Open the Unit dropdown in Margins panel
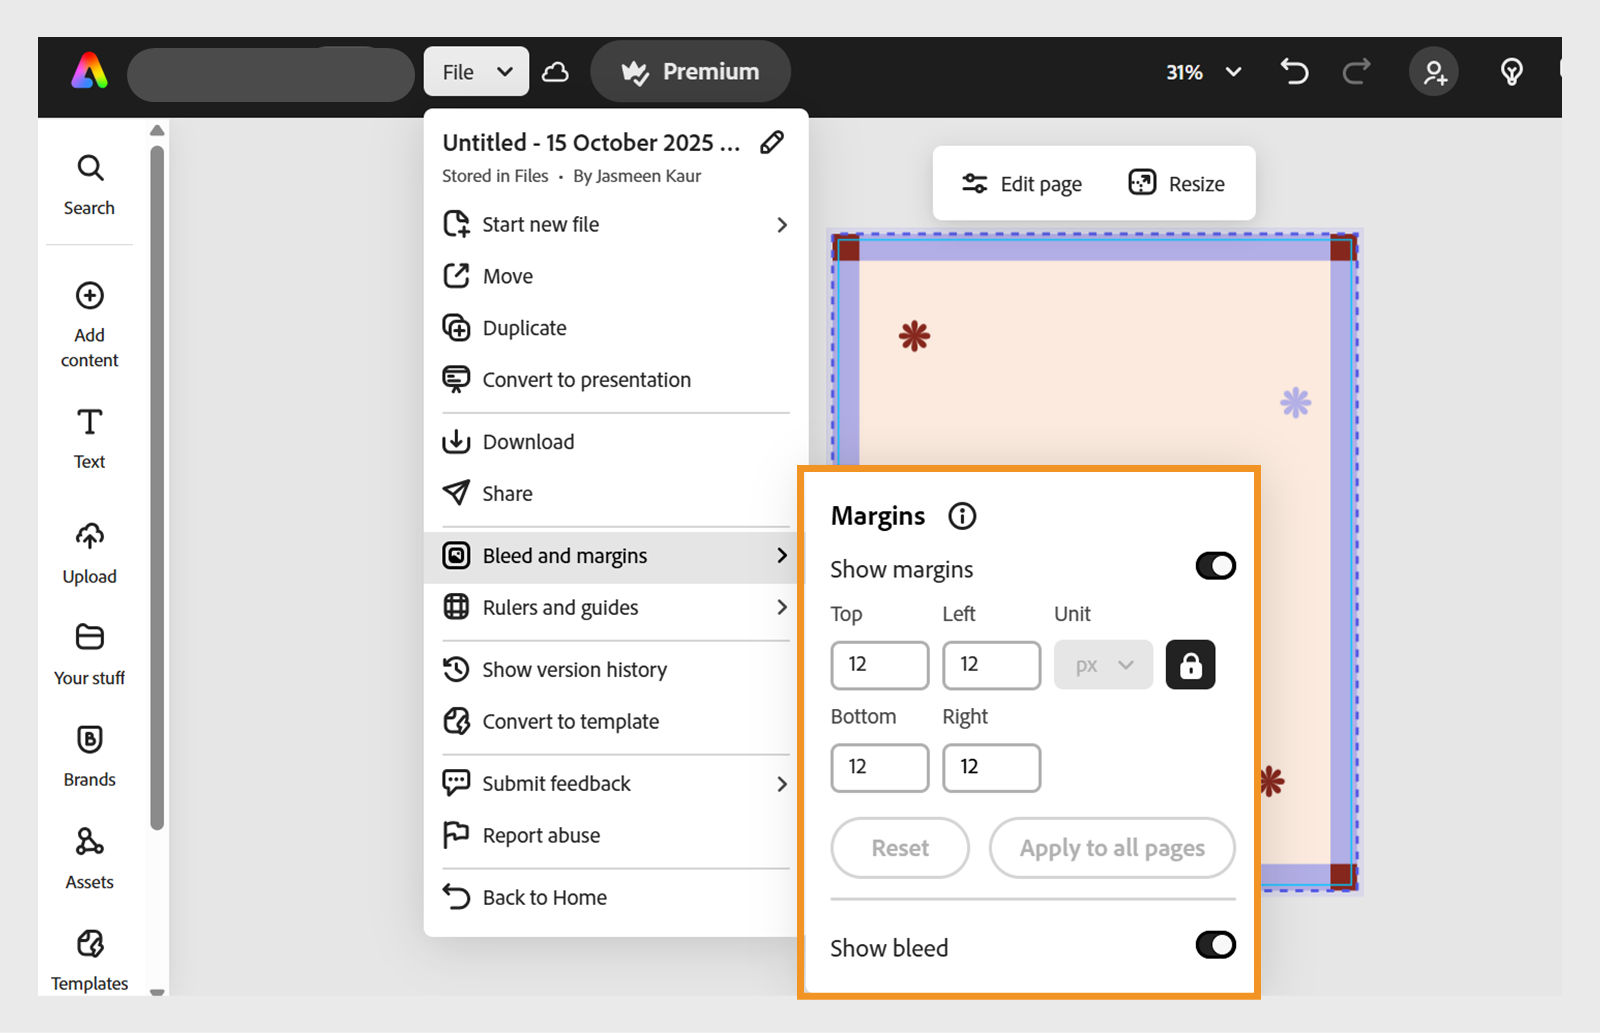Viewport: 1600px width, 1033px height. point(1102,664)
